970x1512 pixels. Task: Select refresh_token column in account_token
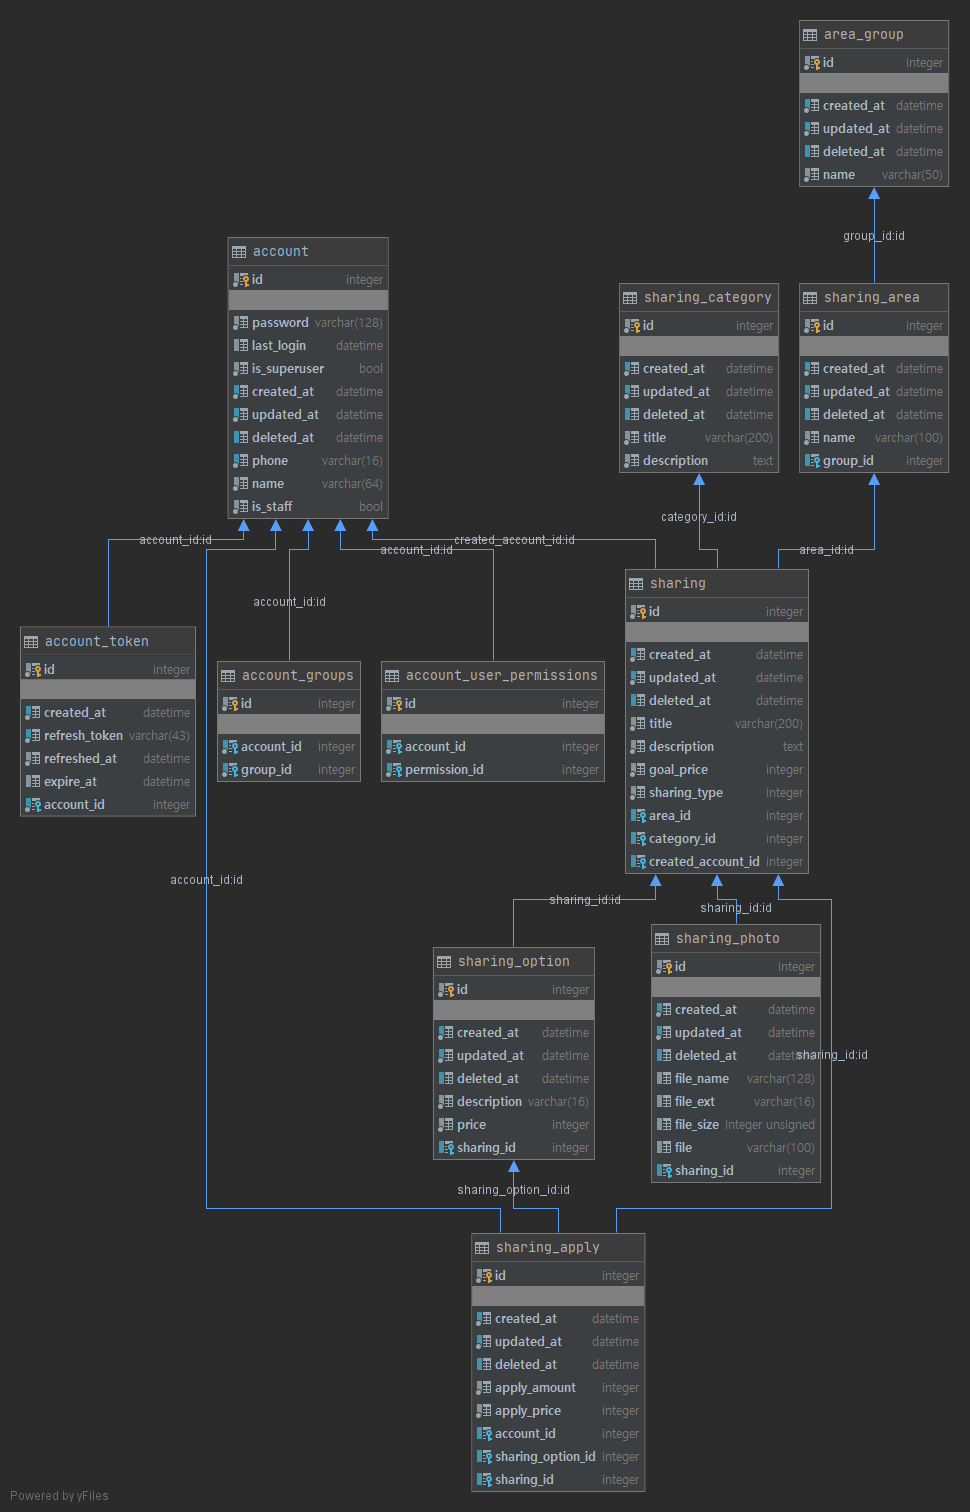pyautogui.click(x=108, y=736)
